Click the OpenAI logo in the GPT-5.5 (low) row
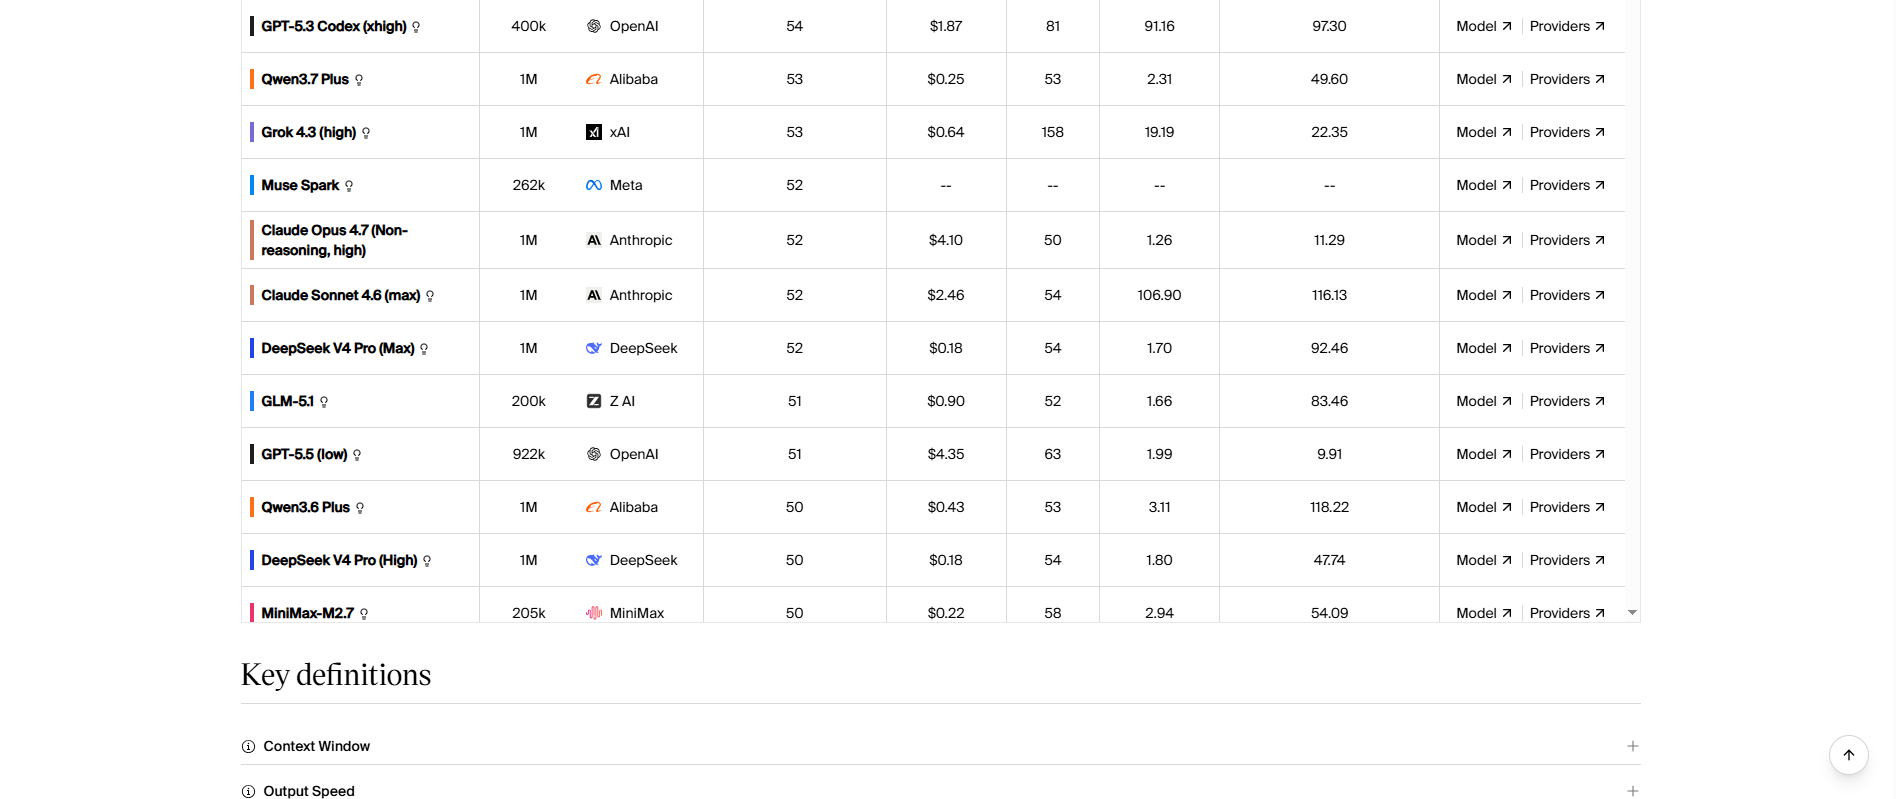The image size is (1896, 799). click(x=594, y=454)
